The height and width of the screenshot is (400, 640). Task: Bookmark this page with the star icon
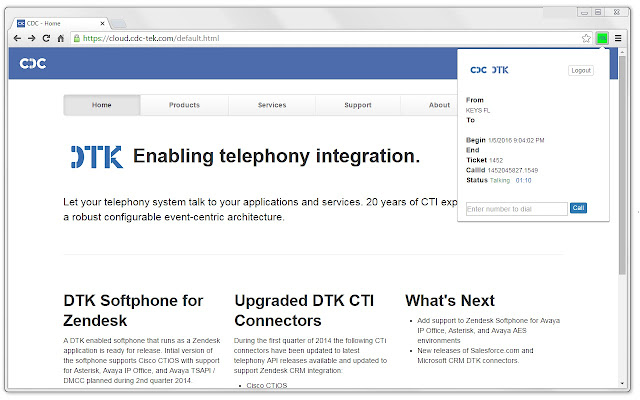(x=586, y=38)
